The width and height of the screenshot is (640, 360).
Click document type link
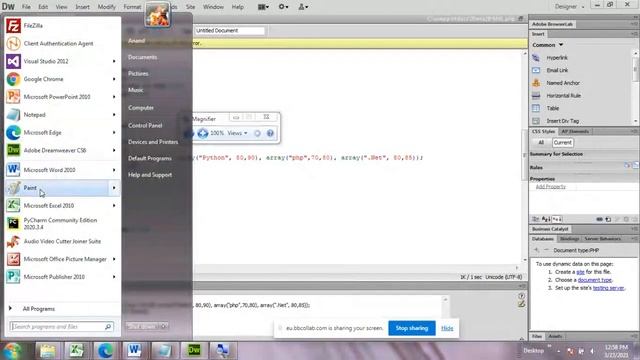(x=595, y=280)
